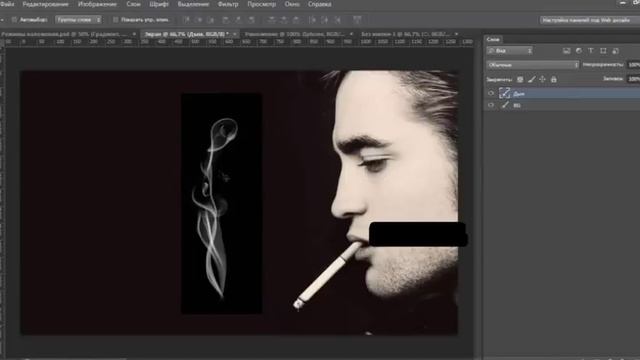Viewport: 640px width, 360px height.
Task: Close the Режимы наложения.psd document tab
Action: (x=134, y=34)
